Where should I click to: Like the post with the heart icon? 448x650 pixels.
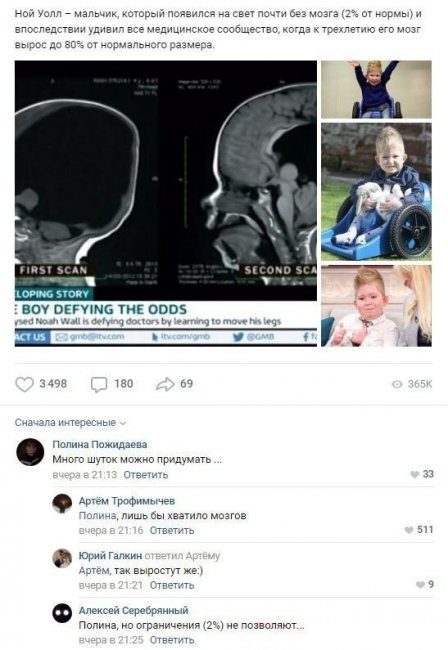click(x=24, y=384)
